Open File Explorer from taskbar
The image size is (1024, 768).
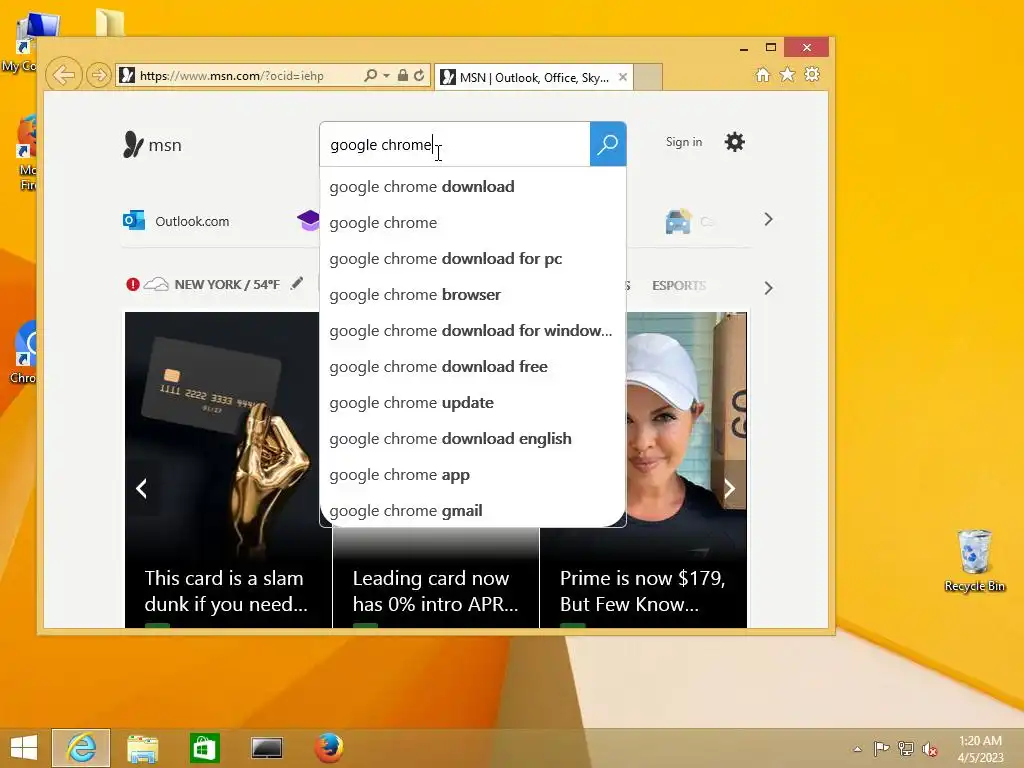142,748
